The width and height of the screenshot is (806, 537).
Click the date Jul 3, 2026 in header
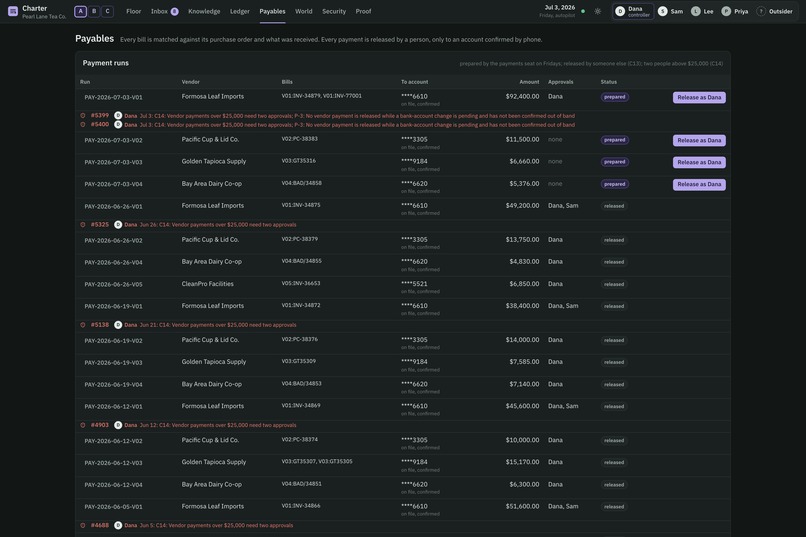tap(560, 8)
